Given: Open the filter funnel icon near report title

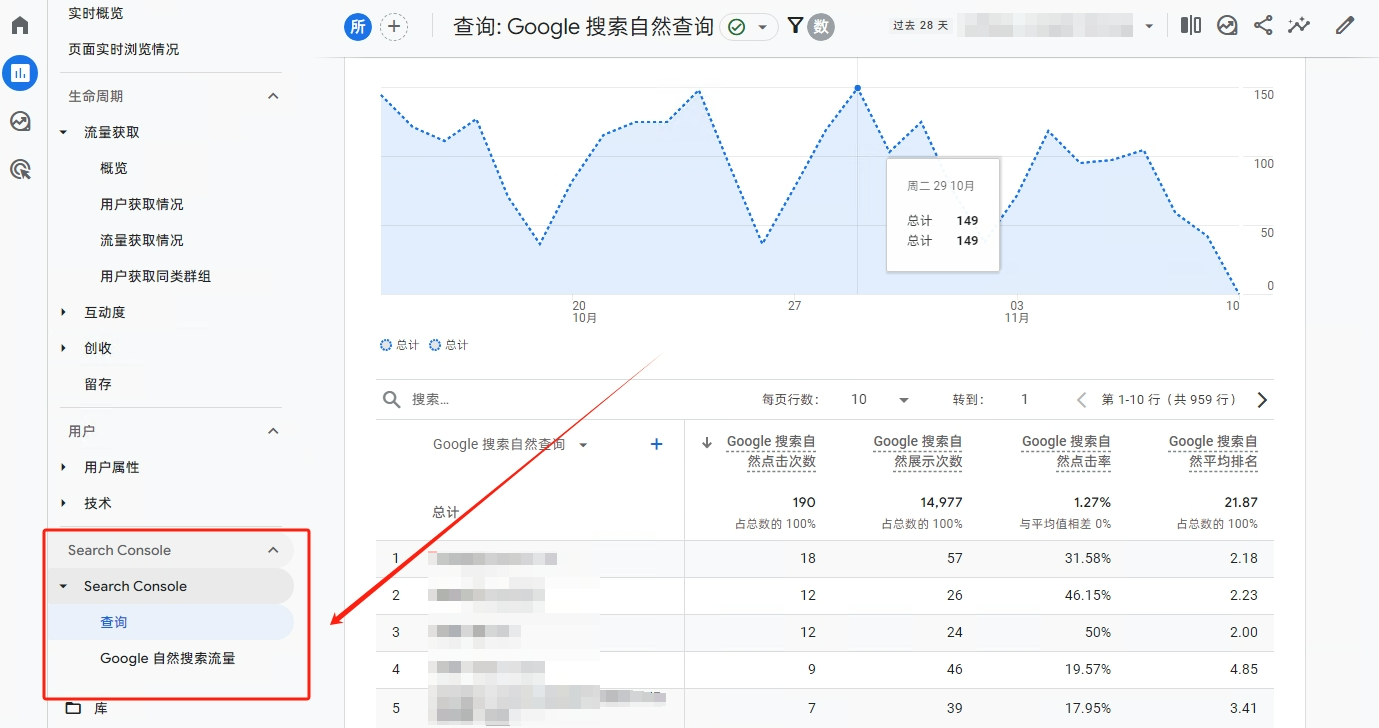Looking at the screenshot, I should (x=795, y=26).
